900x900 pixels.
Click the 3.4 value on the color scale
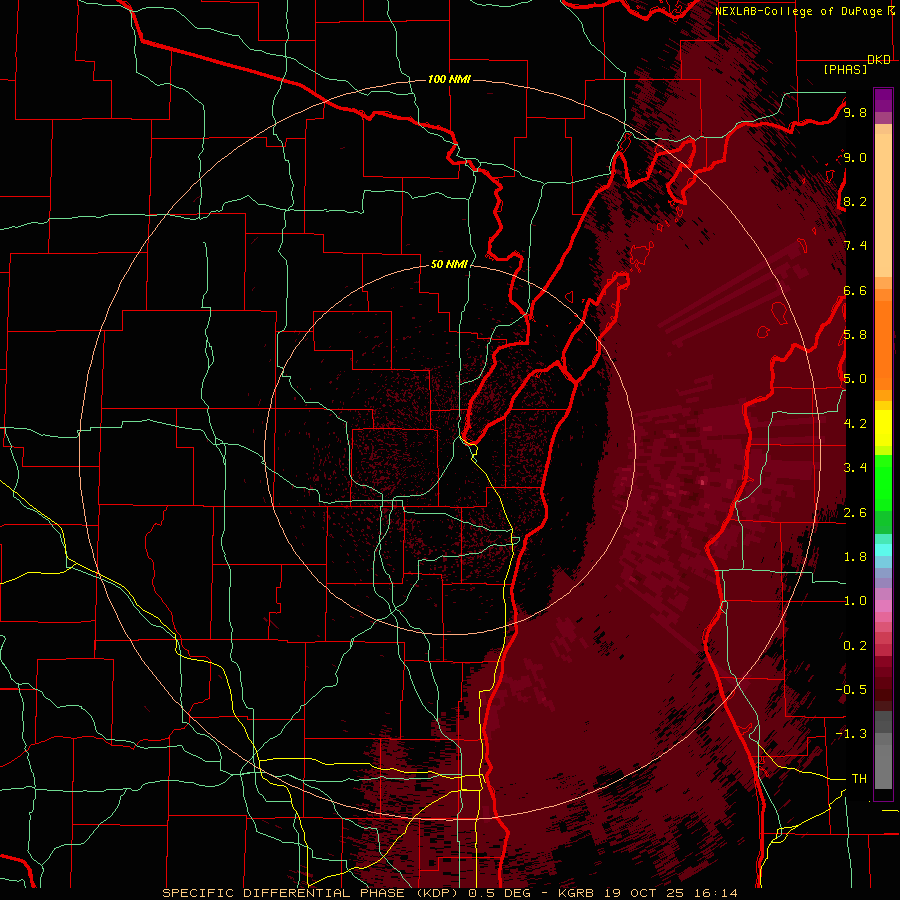tap(855, 468)
